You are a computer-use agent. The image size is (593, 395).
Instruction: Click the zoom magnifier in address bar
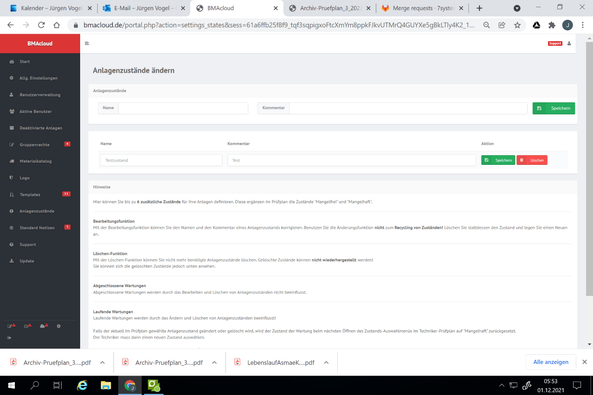[486, 25]
